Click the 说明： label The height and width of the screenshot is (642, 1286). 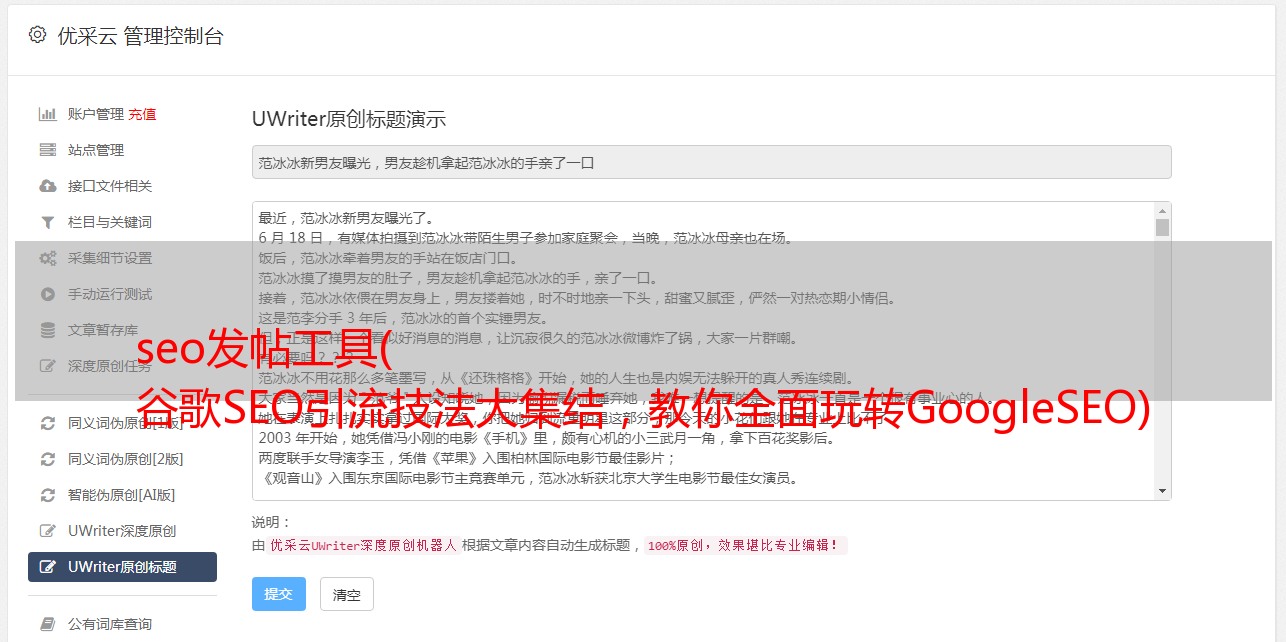coord(272,522)
